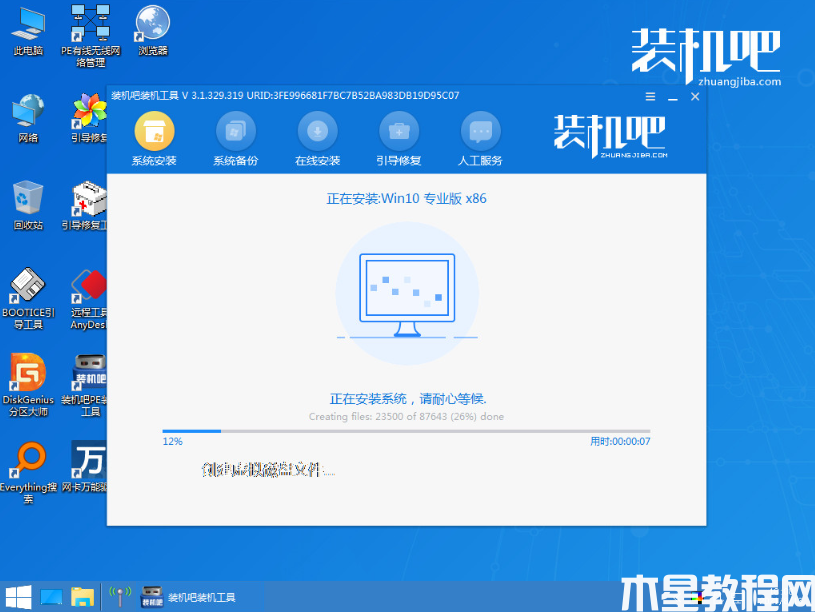Launch the 浏览器 desktop shortcut
This screenshot has width=816, height=612.
[152, 30]
